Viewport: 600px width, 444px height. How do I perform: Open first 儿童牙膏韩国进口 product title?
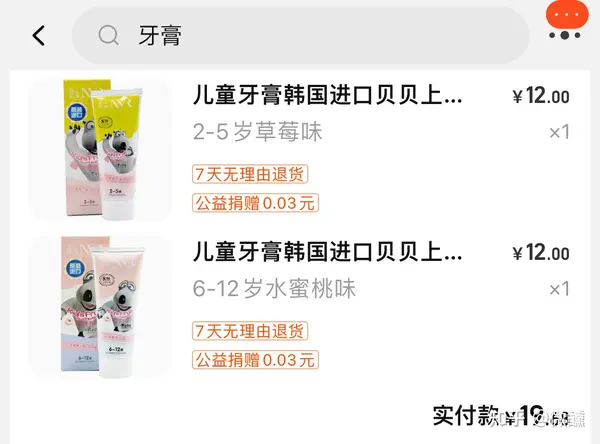click(328, 95)
